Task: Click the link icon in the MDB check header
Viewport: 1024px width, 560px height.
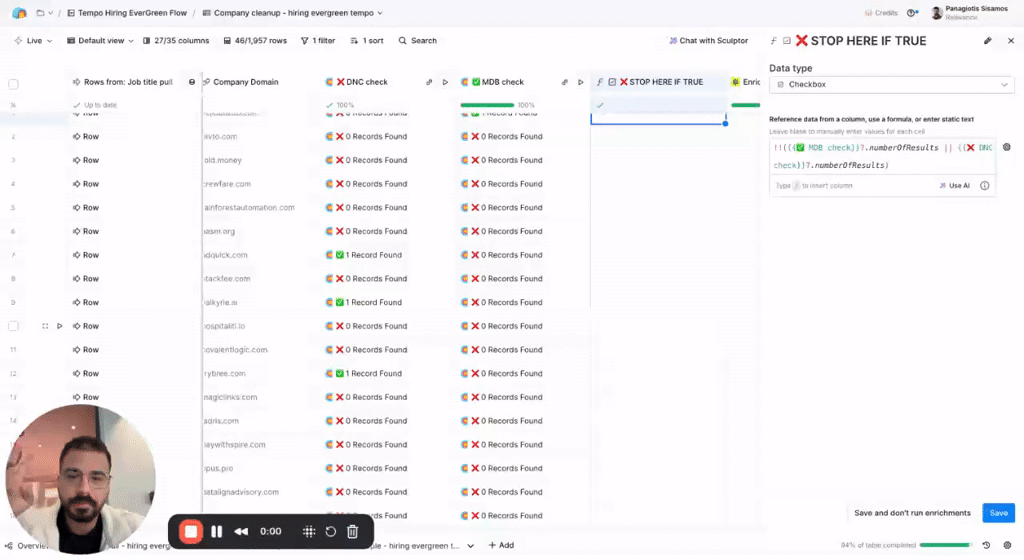Action: [564, 82]
